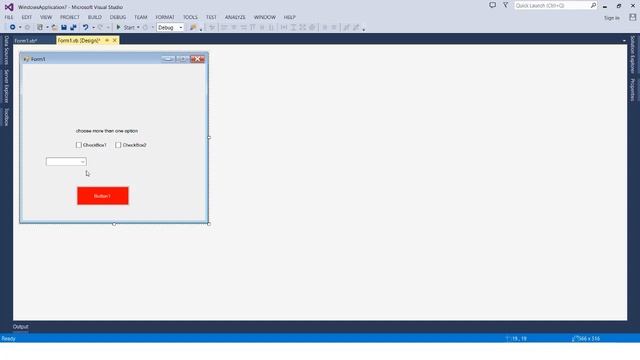Click the Undo arrow icon
This screenshot has width=640, height=360.
[85, 27]
